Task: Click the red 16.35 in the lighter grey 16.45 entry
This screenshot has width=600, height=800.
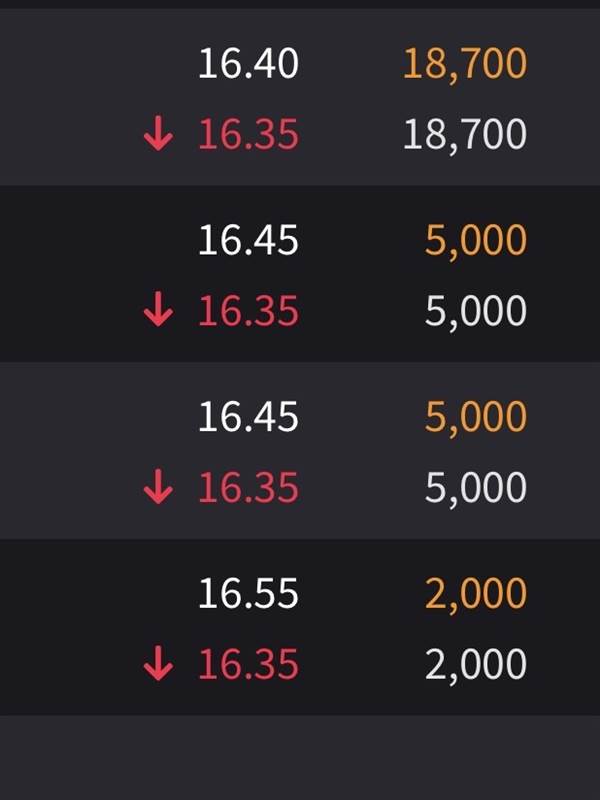Action: click(x=248, y=487)
